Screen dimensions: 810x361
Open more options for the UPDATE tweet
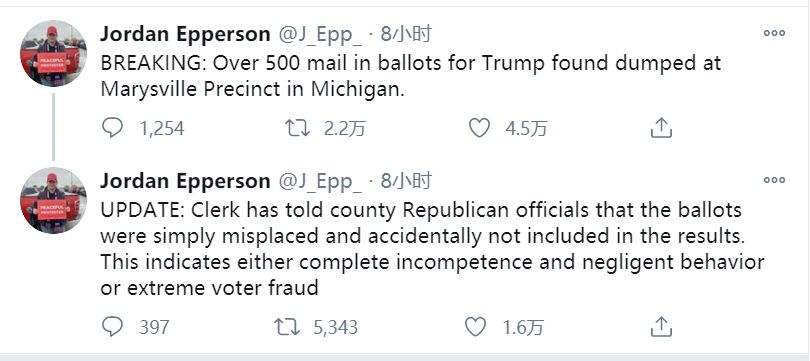point(774,180)
